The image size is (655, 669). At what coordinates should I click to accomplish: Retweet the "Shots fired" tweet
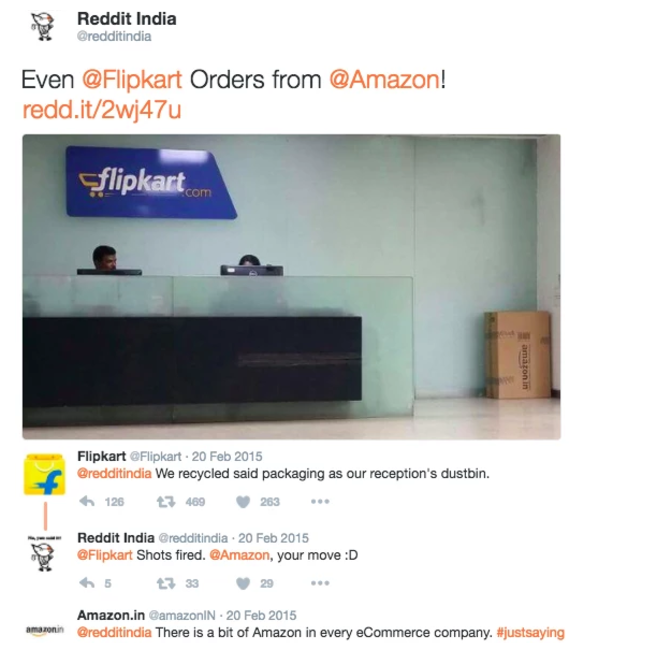point(166,583)
